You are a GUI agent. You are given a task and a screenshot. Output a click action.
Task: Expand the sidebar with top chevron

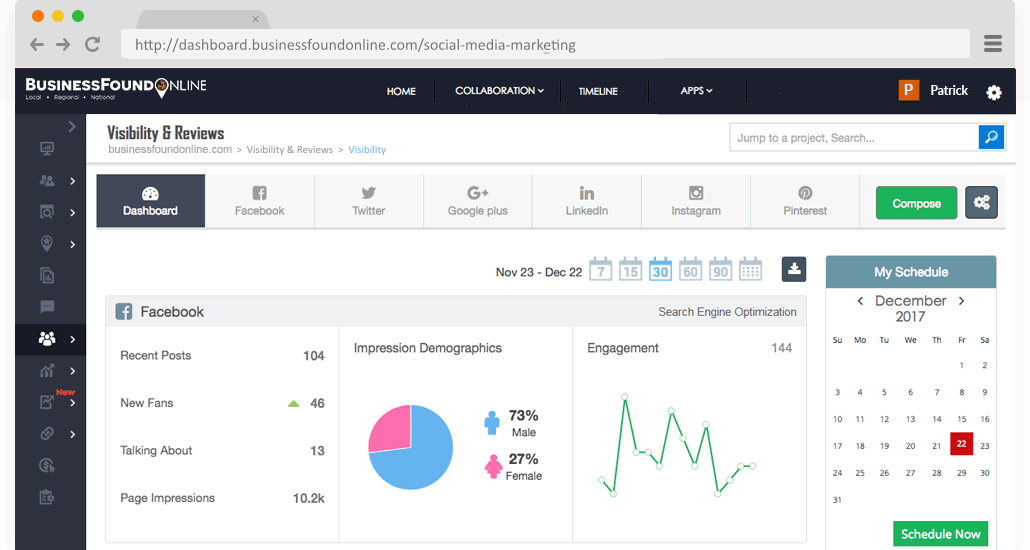[x=72, y=126]
